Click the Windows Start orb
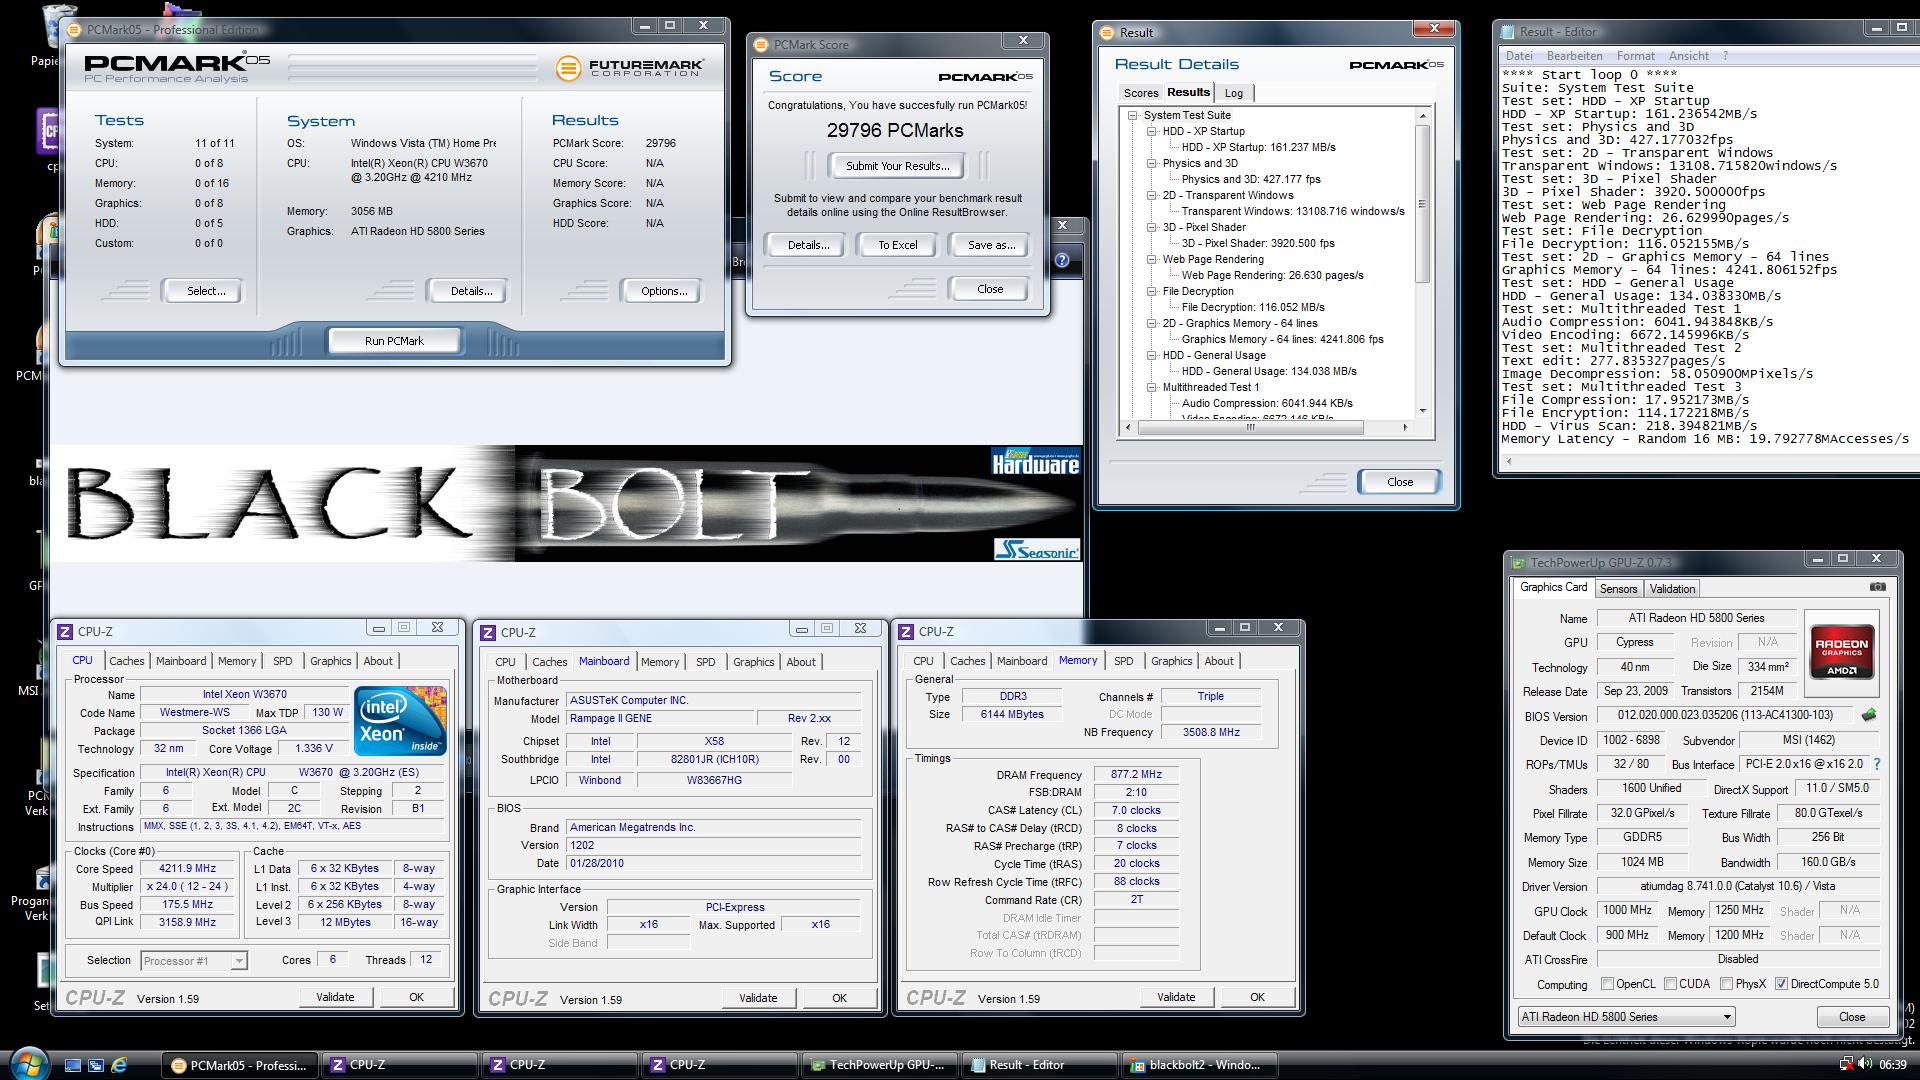The width and height of the screenshot is (1920, 1080). (x=27, y=1064)
